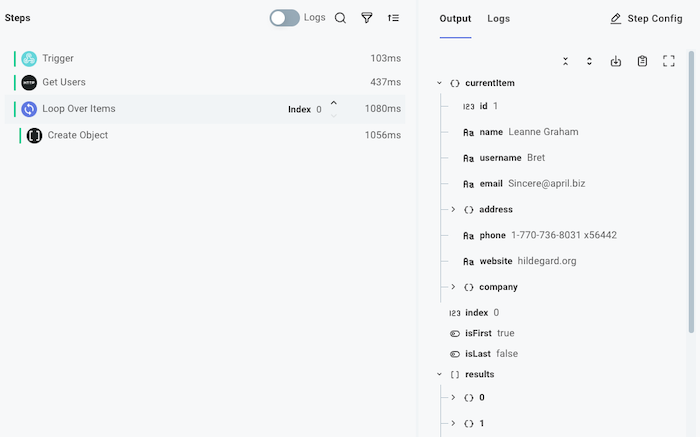Image resolution: width=700 pixels, height=437 pixels.
Task: Click the name value Leanne Graham
Action: point(543,132)
